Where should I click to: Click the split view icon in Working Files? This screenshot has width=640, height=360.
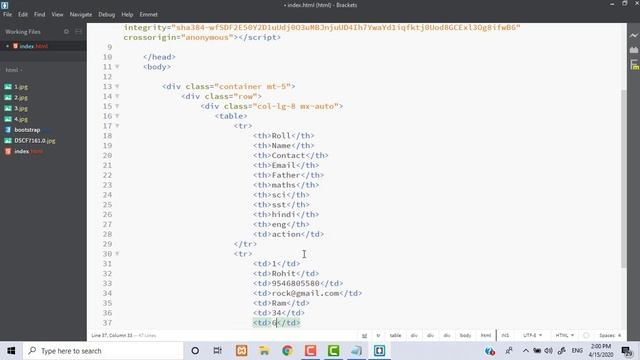pyautogui.click(x=78, y=31)
